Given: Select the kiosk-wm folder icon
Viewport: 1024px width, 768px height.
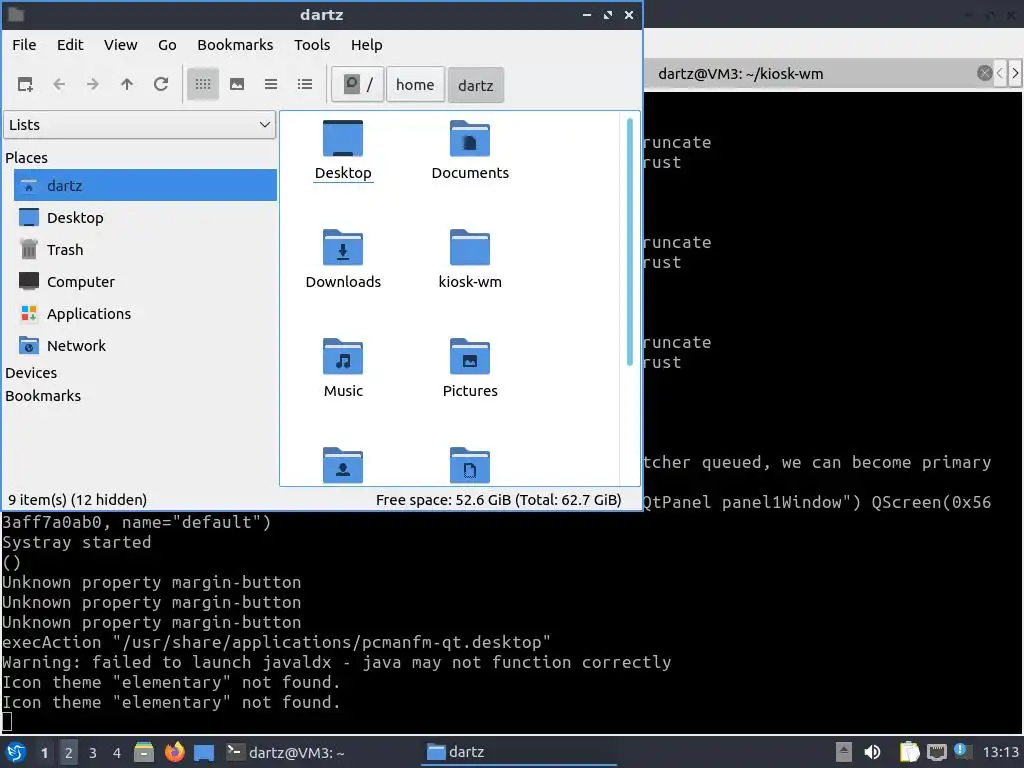Looking at the screenshot, I should coord(470,259).
